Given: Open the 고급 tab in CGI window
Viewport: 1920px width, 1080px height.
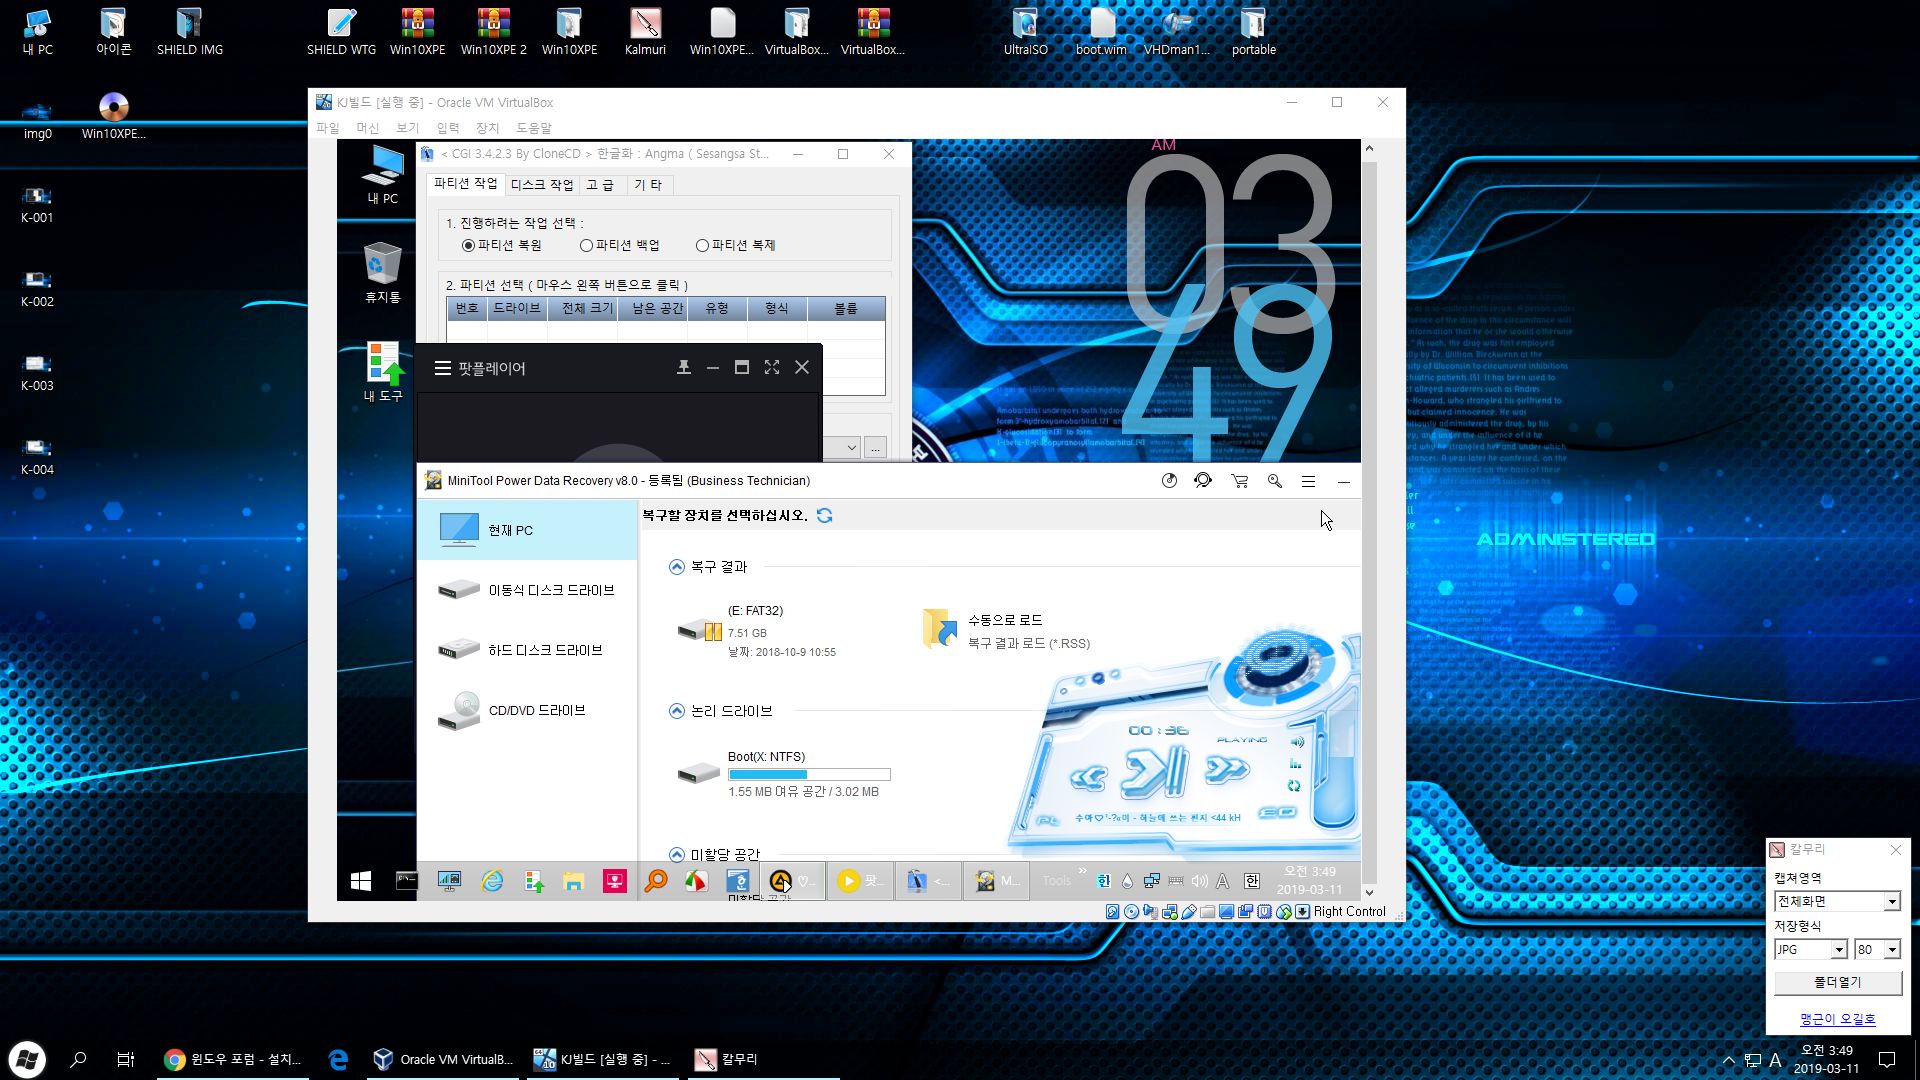Looking at the screenshot, I should [x=600, y=185].
